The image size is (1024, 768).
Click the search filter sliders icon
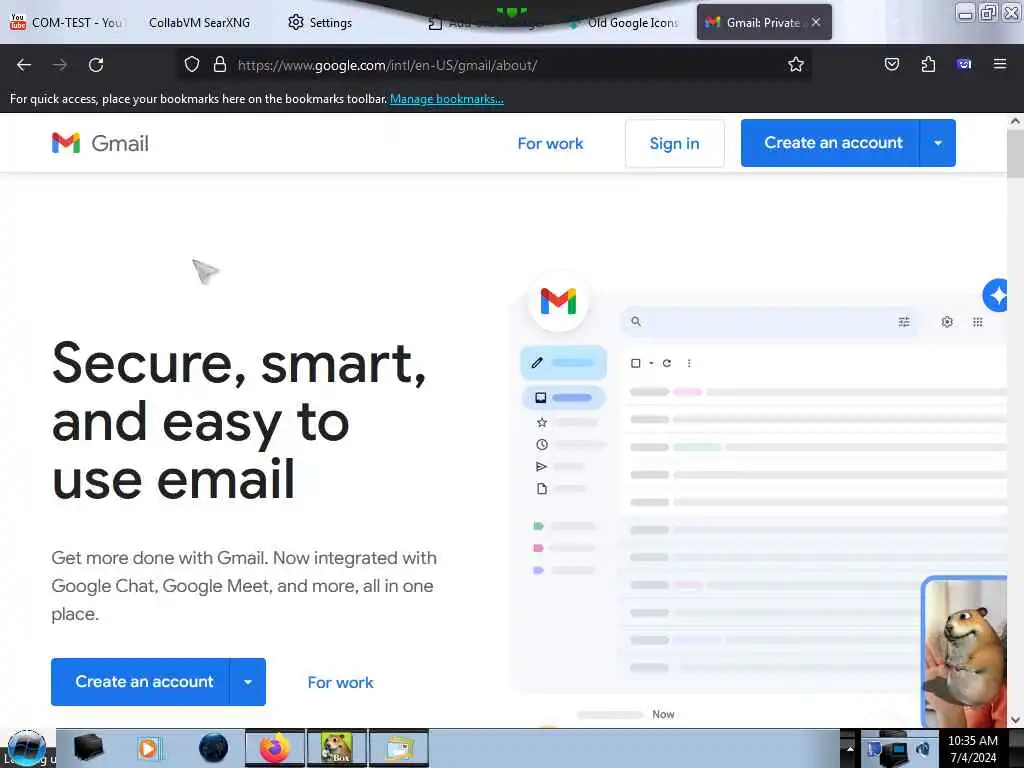[904, 321]
